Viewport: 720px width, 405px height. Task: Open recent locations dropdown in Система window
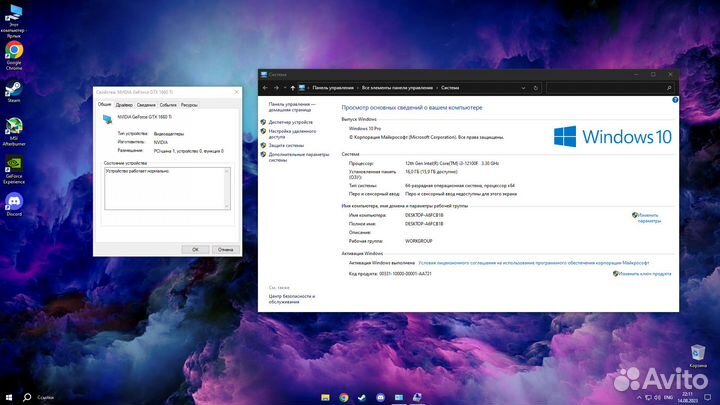coord(285,88)
